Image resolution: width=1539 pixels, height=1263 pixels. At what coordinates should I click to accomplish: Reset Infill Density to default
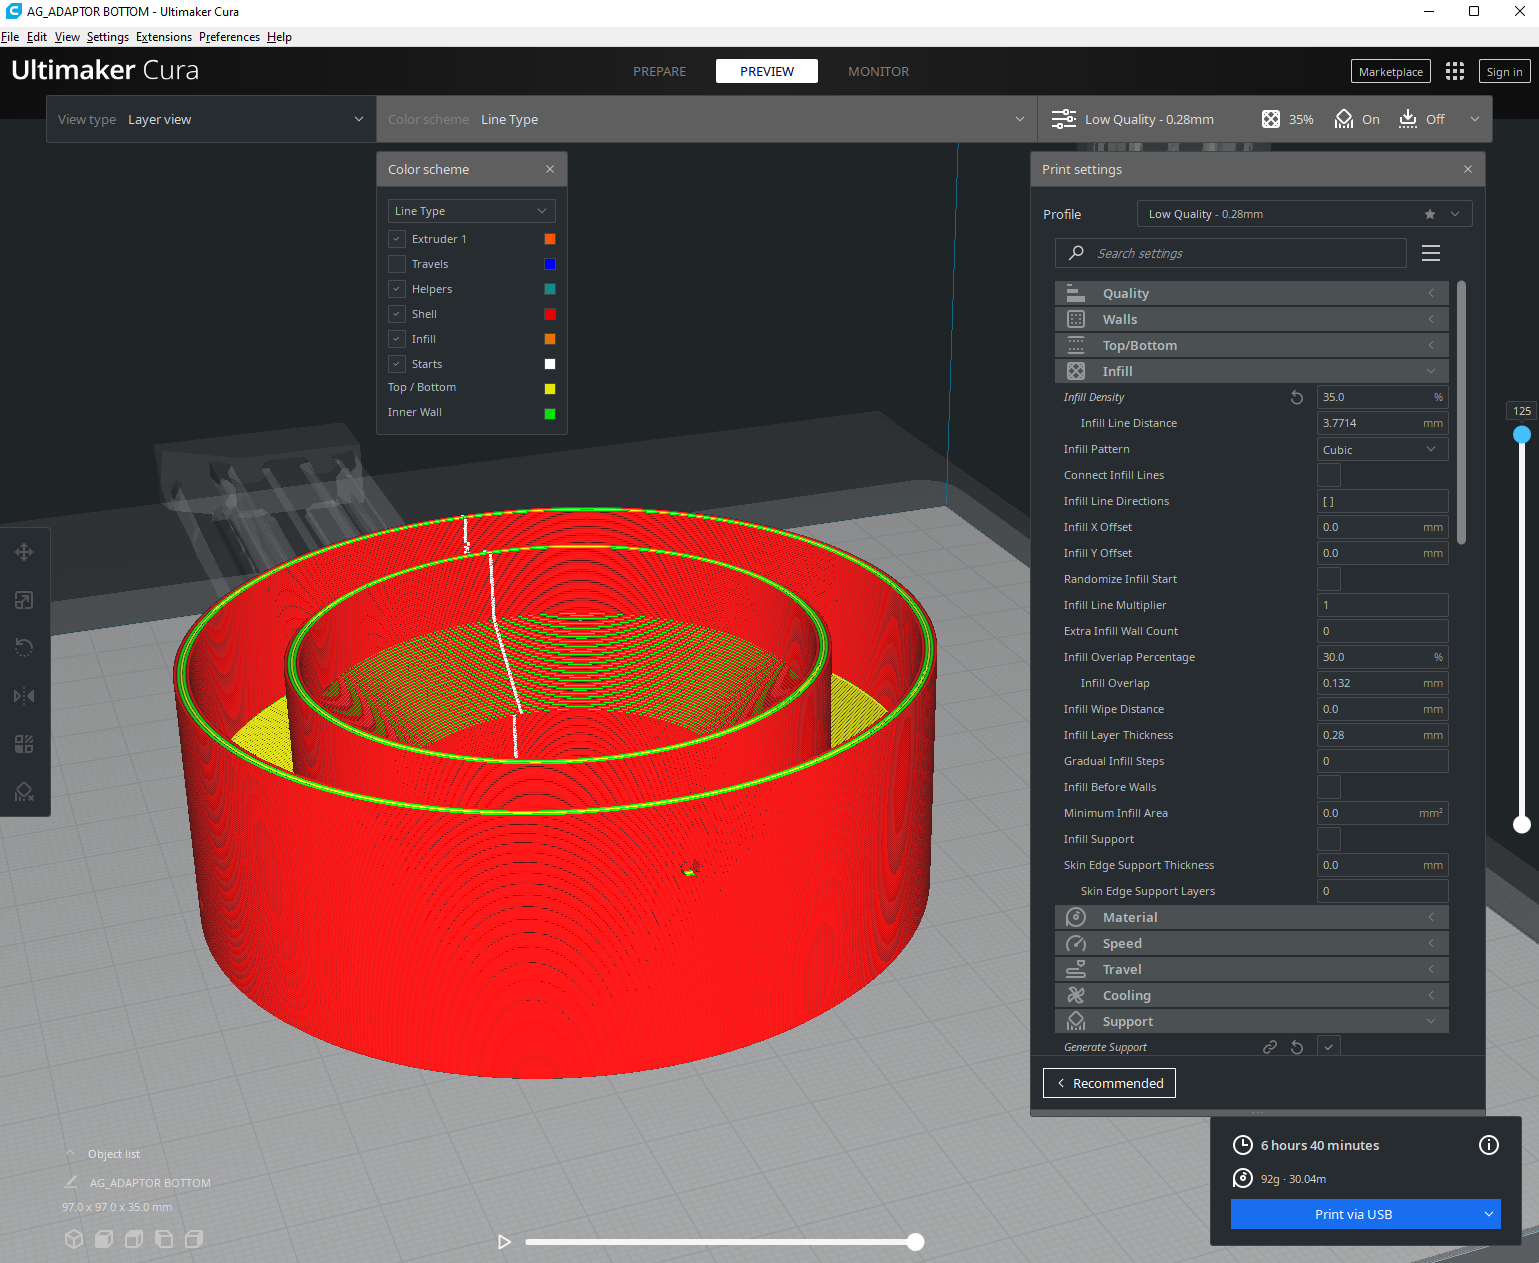(x=1297, y=397)
